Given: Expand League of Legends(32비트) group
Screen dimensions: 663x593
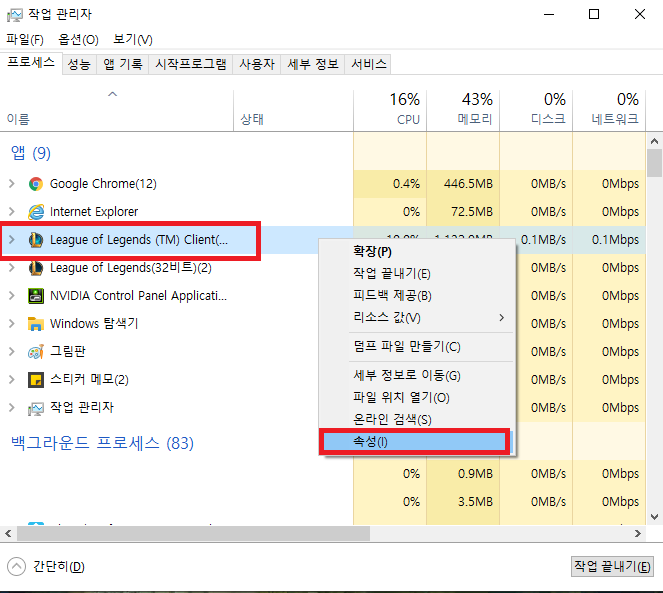Looking at the screenshot, I should point(12,268).
